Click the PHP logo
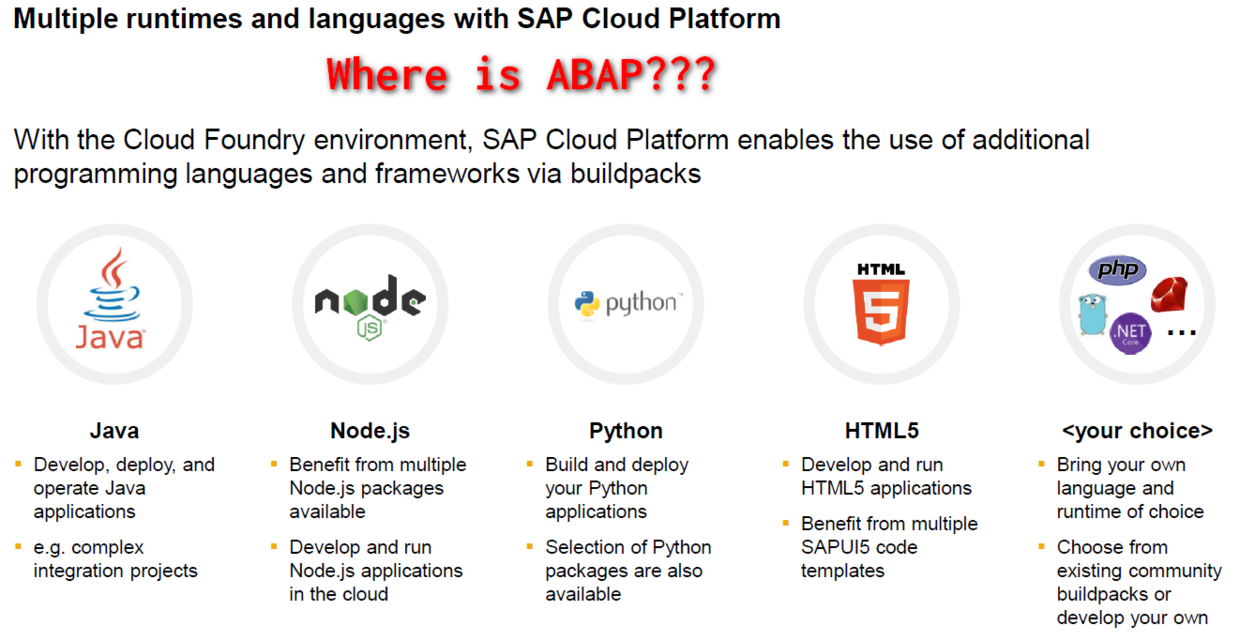This screenshot has width=1240, height=641. (1117, 269)
